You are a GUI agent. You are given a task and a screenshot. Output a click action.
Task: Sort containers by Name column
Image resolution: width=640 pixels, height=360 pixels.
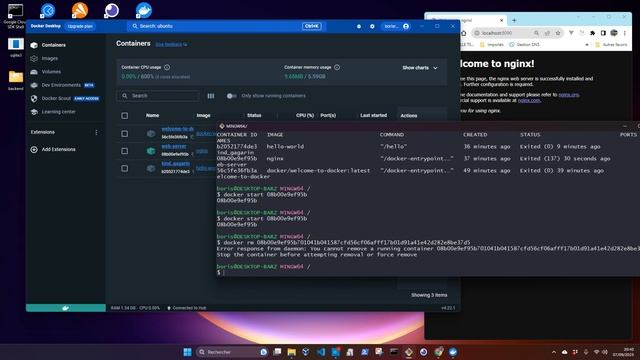pyautogui.click(x=153, y=116)
